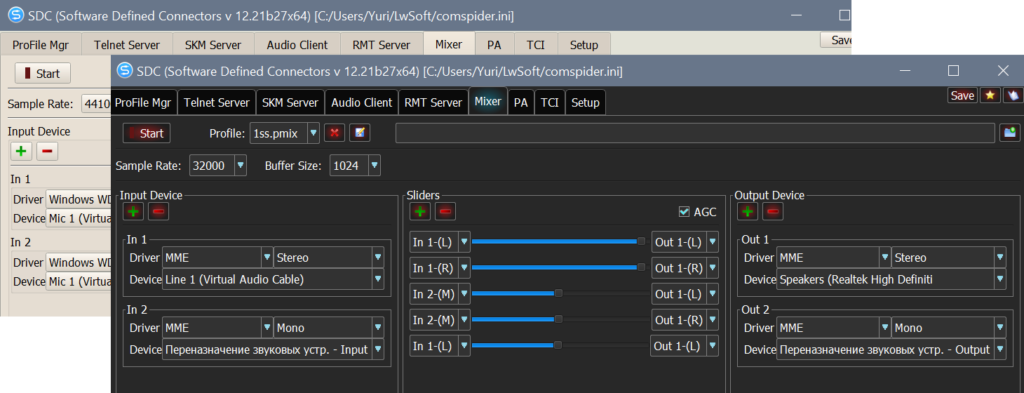Open Out 1 Speakers (Realtek) device dropdown
The image size is (1024, 393).
1000,279
